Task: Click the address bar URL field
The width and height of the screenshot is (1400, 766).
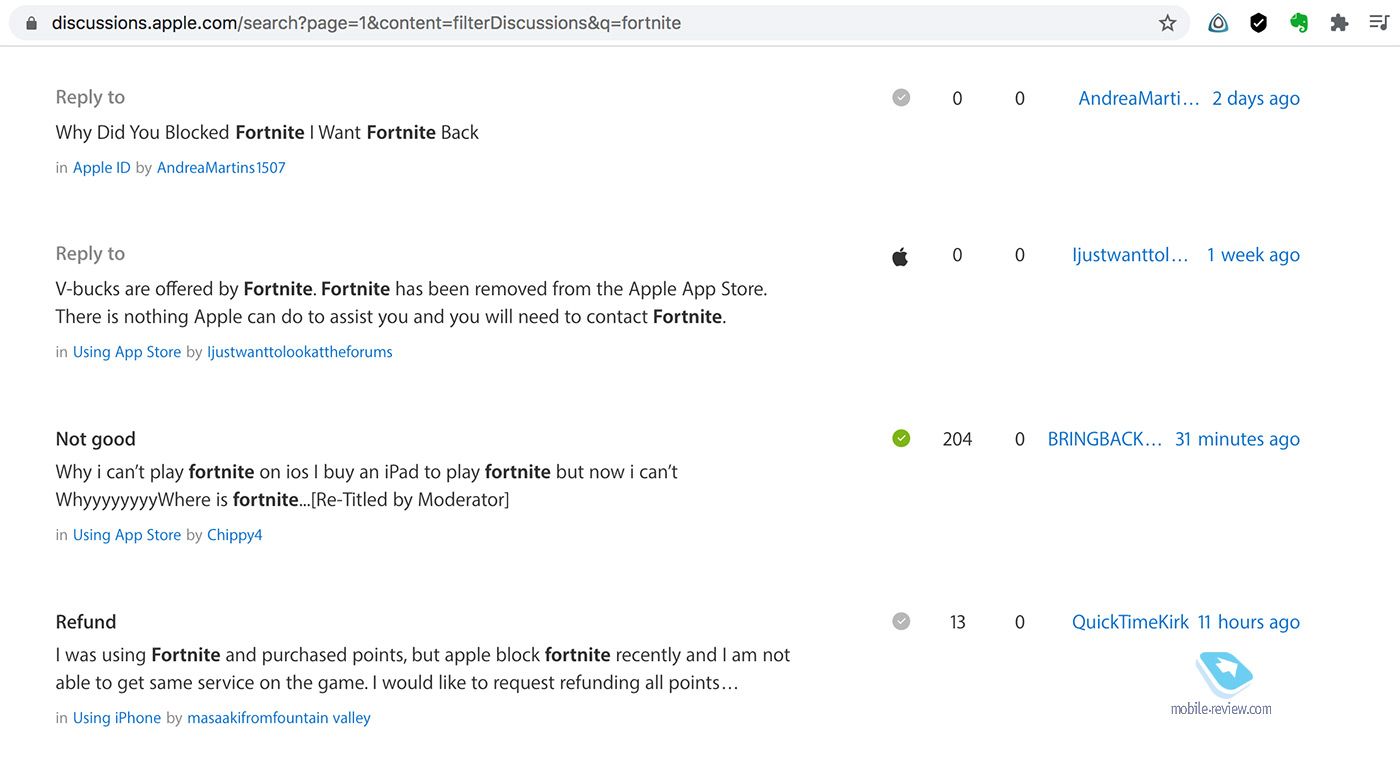Action: (600, 23)
